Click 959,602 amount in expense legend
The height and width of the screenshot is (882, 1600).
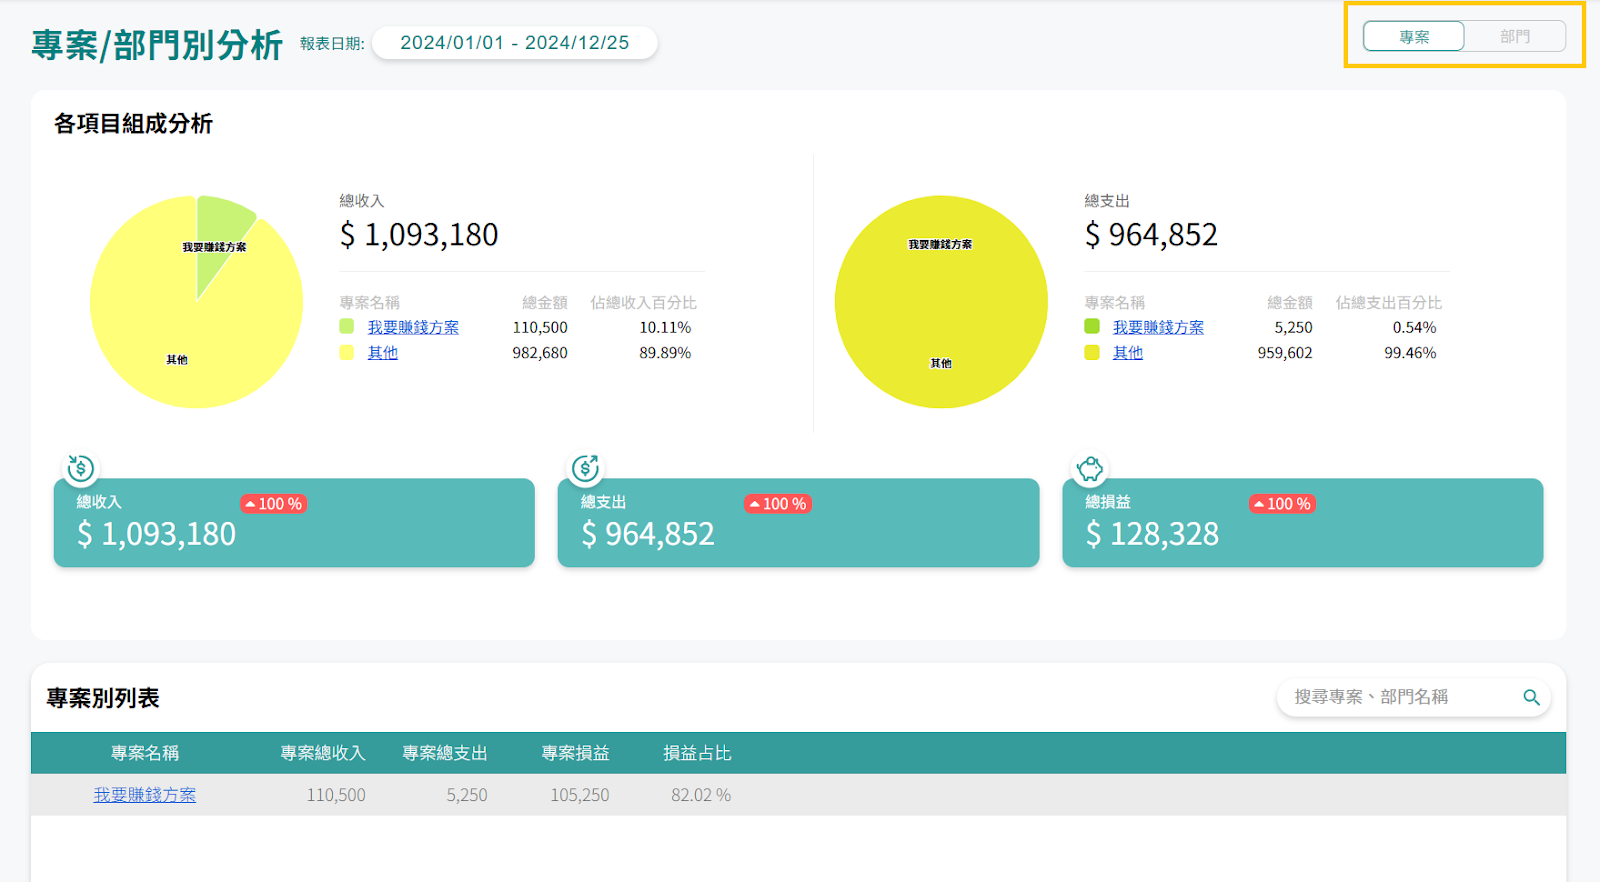click(x=1285, y=353)
